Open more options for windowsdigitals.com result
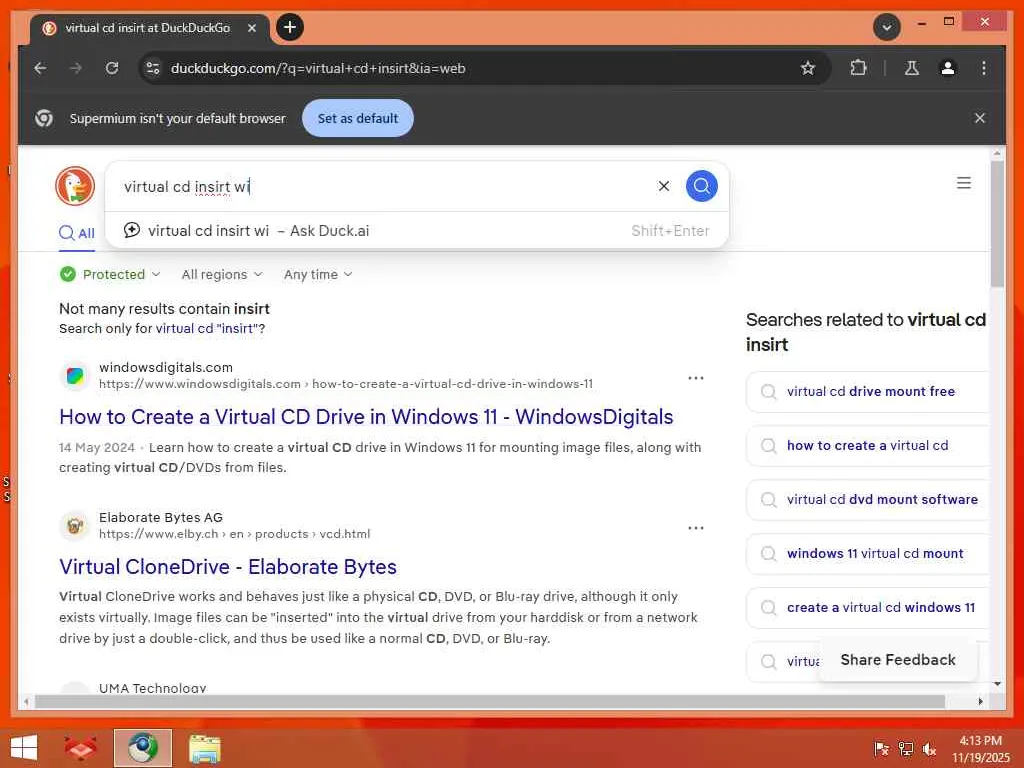 [696, 377]
